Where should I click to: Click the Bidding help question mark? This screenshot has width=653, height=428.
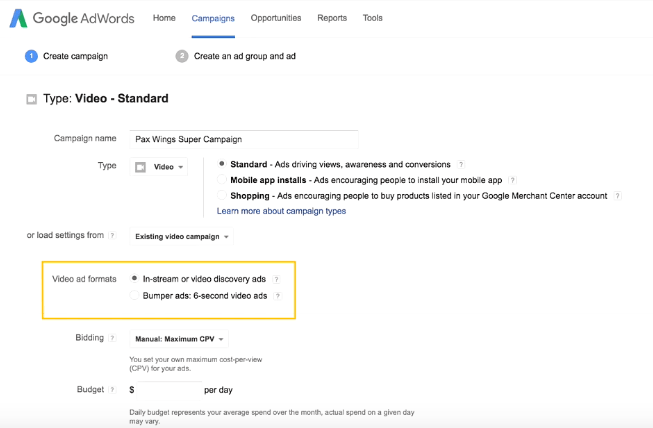coord(112,339)
